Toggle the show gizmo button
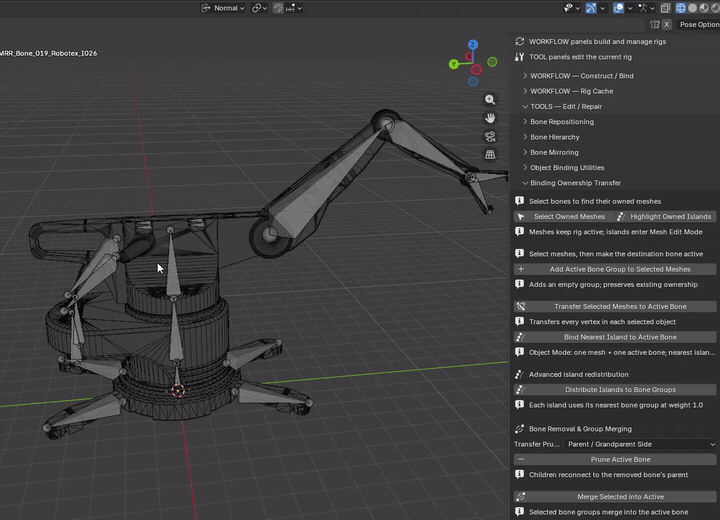The image size is (720, 520). point(591,8)
